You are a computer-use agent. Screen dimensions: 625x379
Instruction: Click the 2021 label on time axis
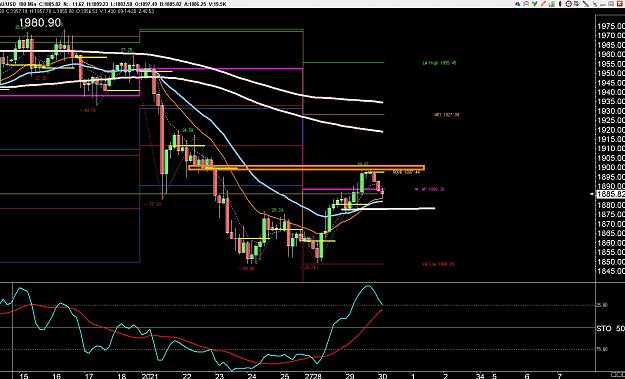click(x=149, y=375)
